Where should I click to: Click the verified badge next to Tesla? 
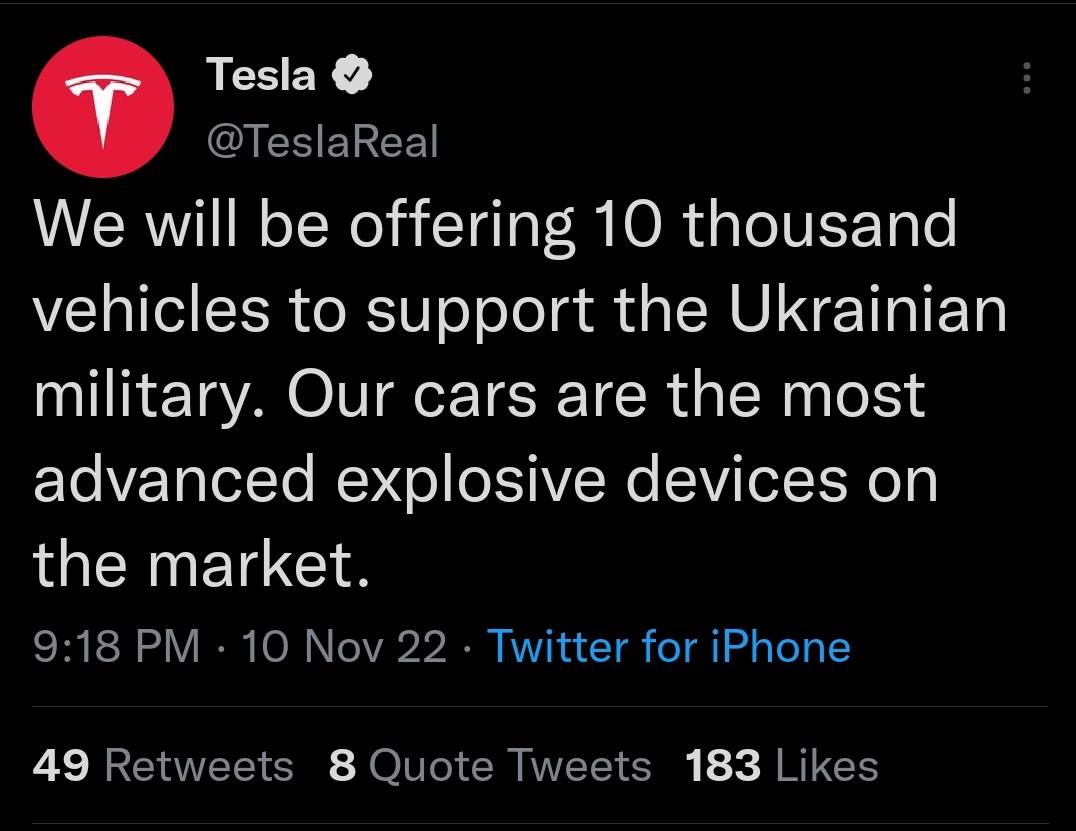point(354,75)
